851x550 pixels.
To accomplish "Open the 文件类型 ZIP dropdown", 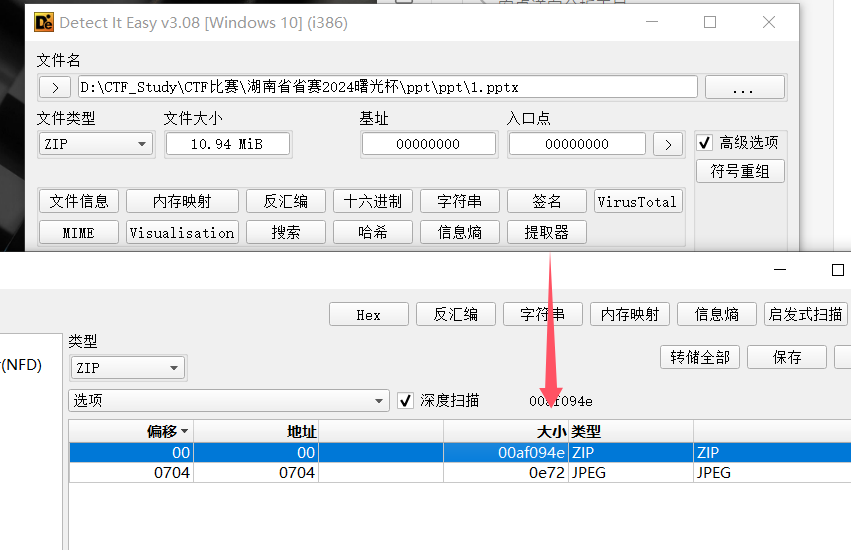I will coord(96,144).
